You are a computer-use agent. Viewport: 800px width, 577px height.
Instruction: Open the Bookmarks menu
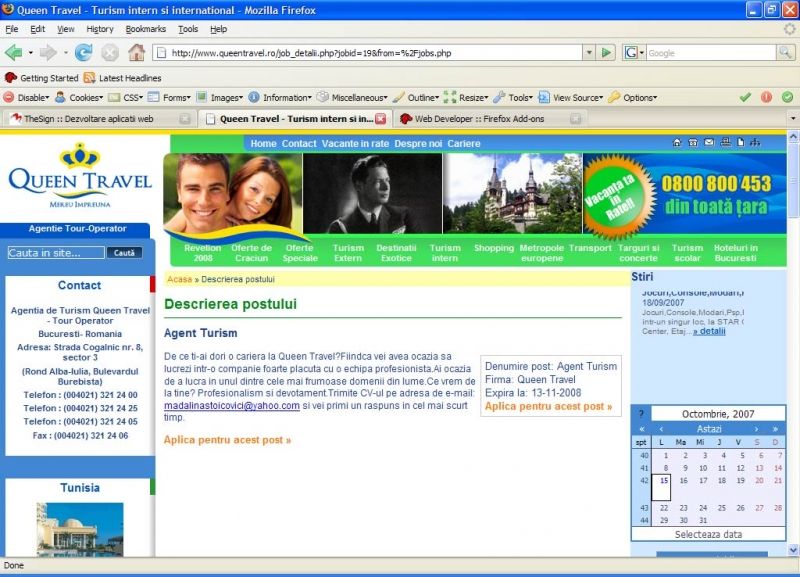145,29
